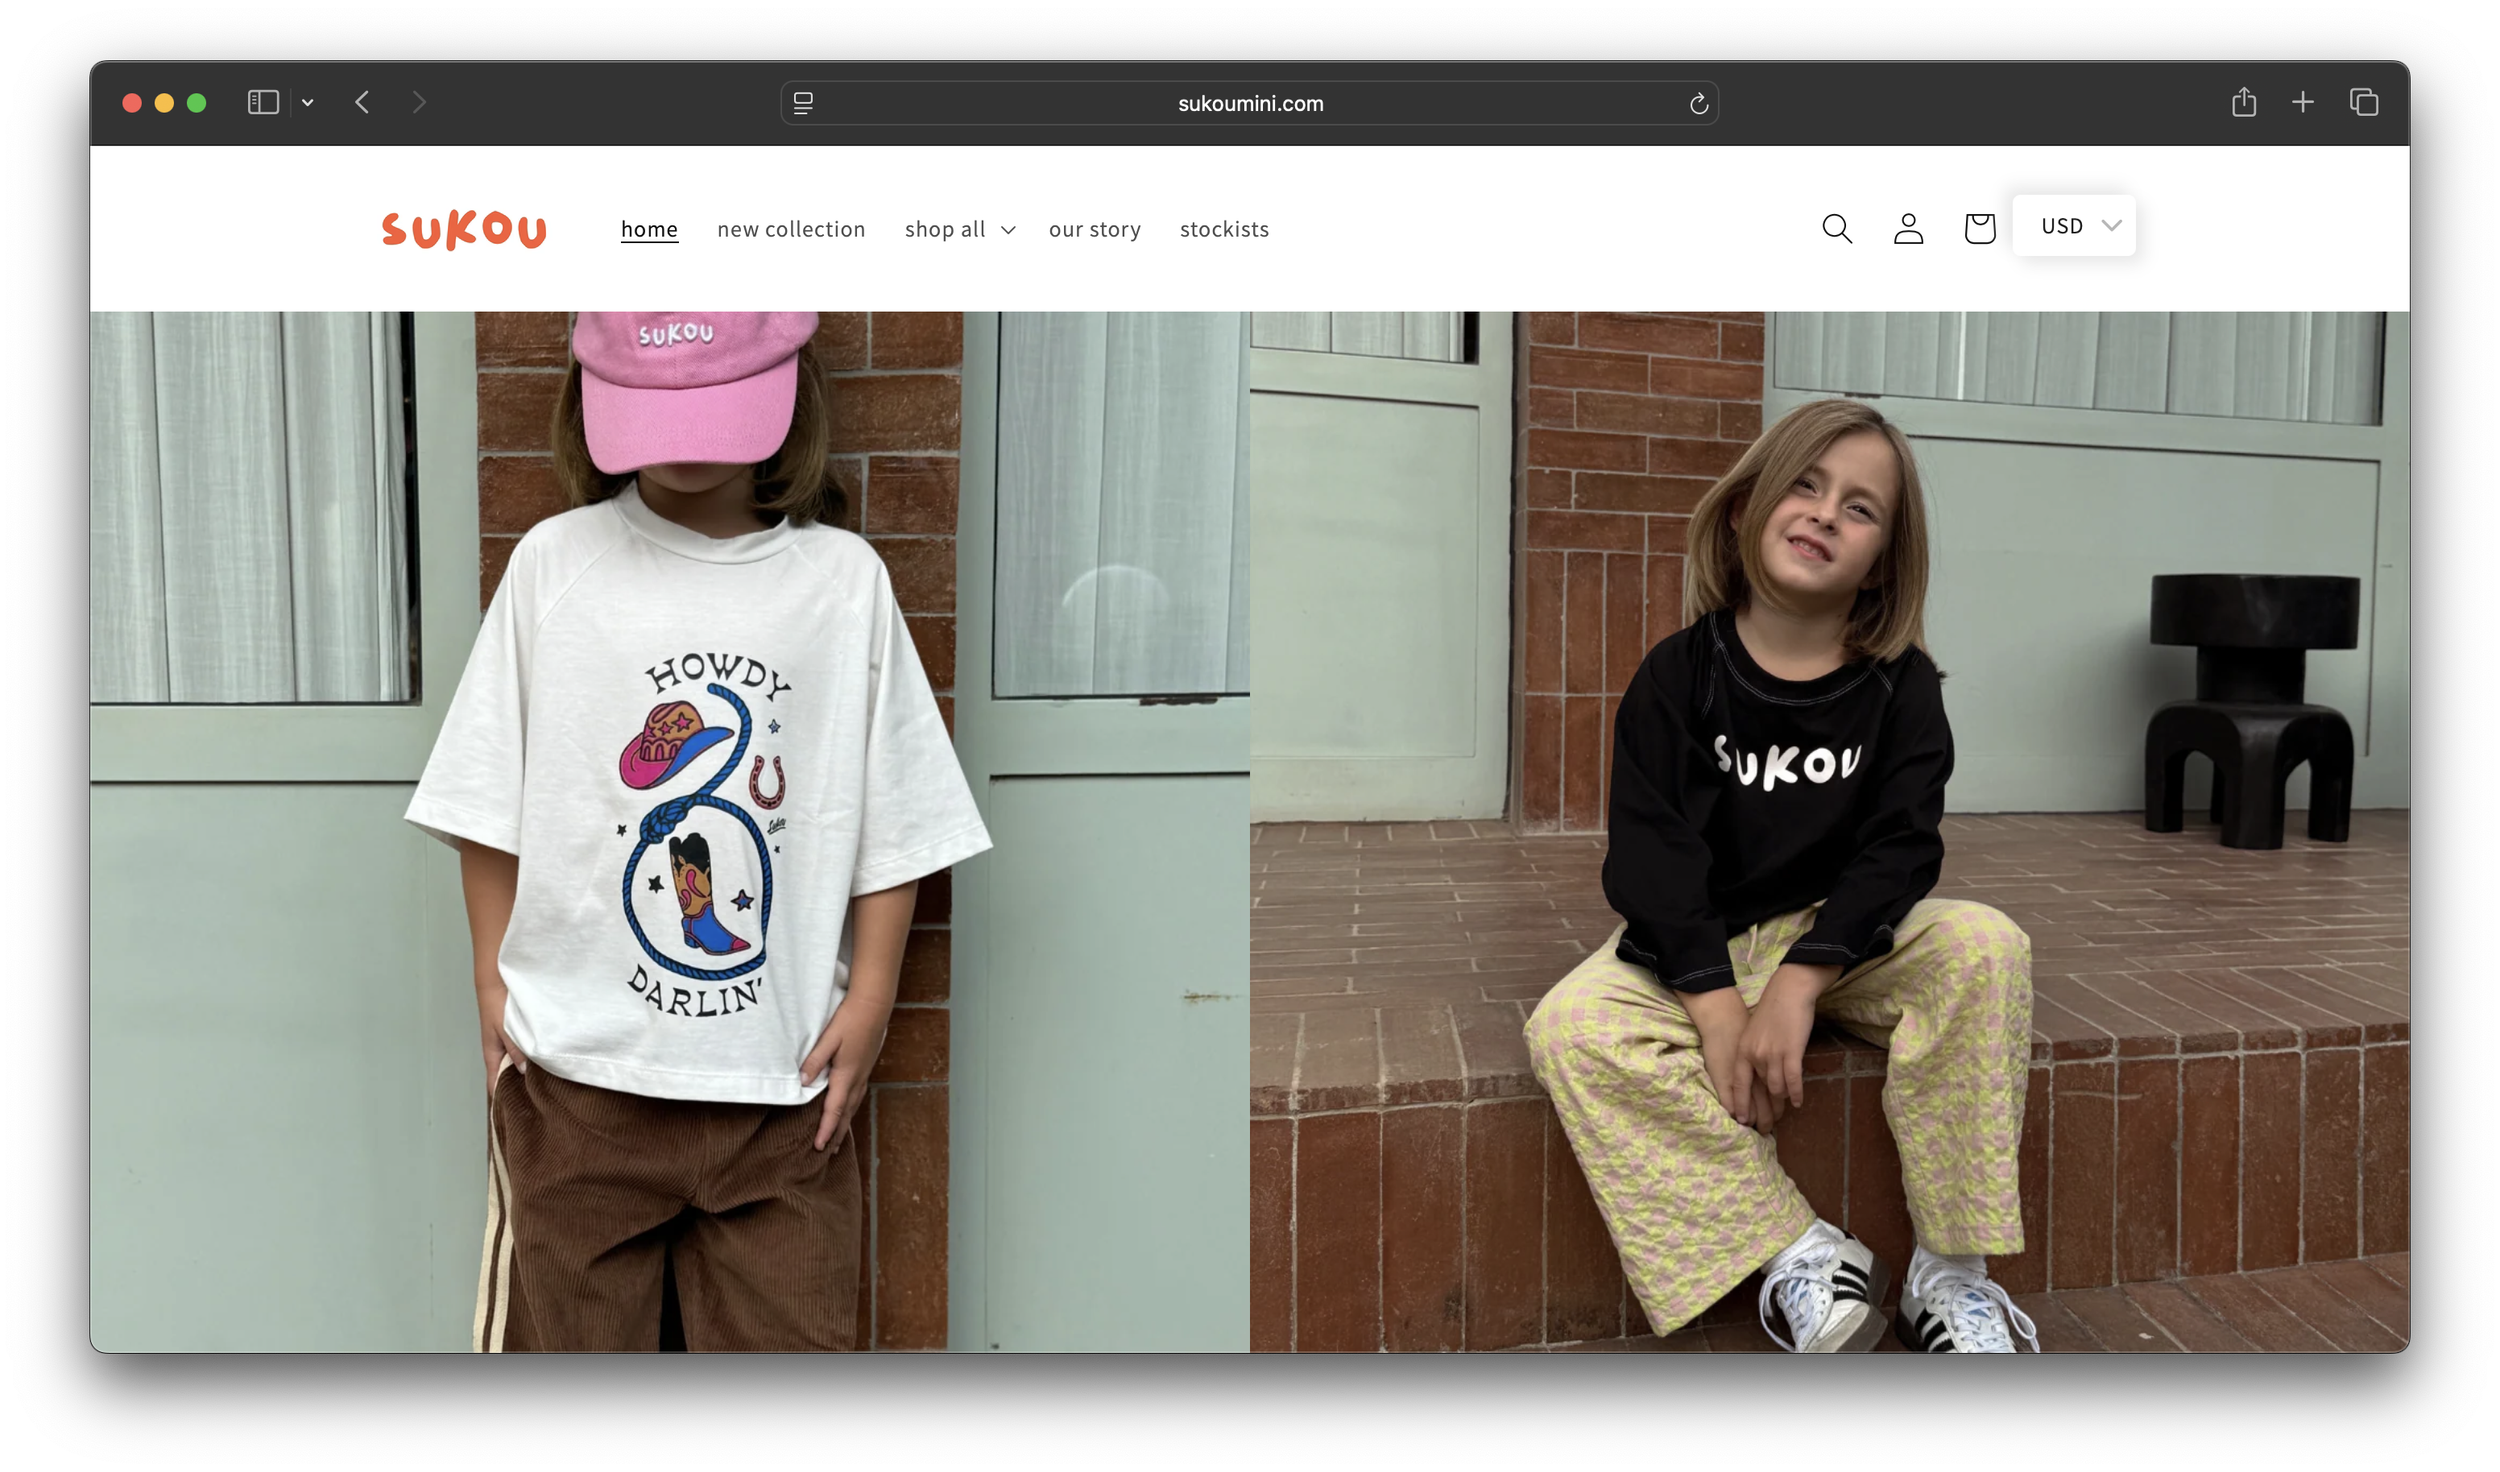Viewport: 2500px width, 1472px height.
Task: Expand the sidebar tab group dropdown arrow
Action: pos(308,102)
